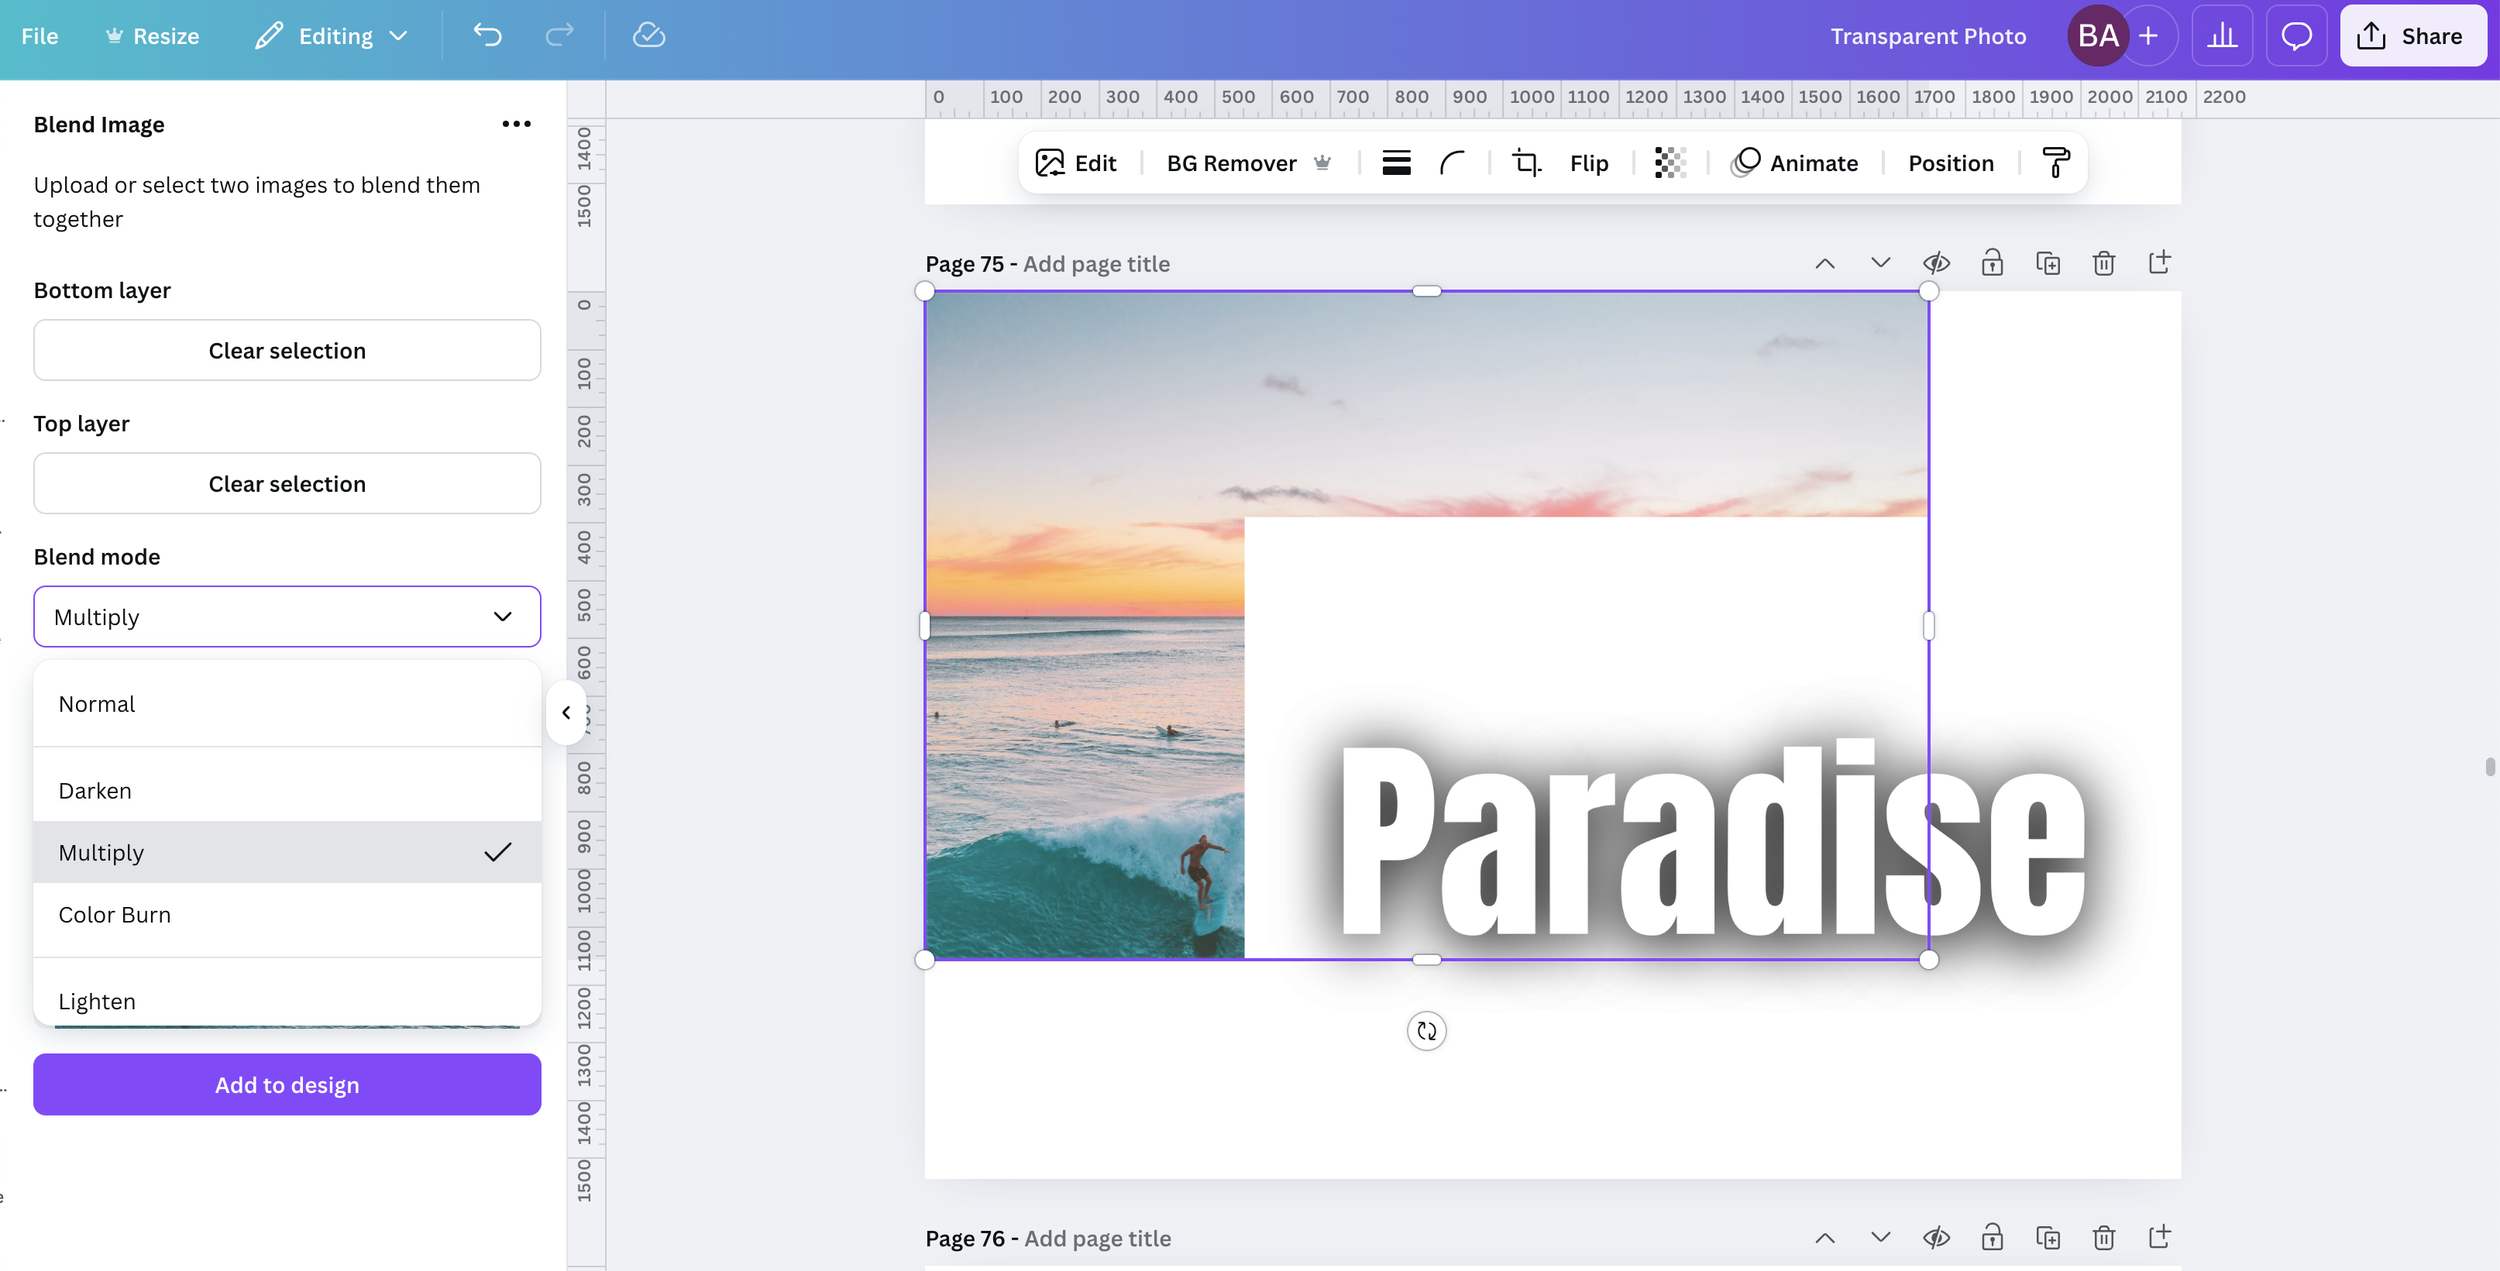Open the crop tool icon
This screenshot has width=2500, height=1271.
click(x=1525, y=163)
